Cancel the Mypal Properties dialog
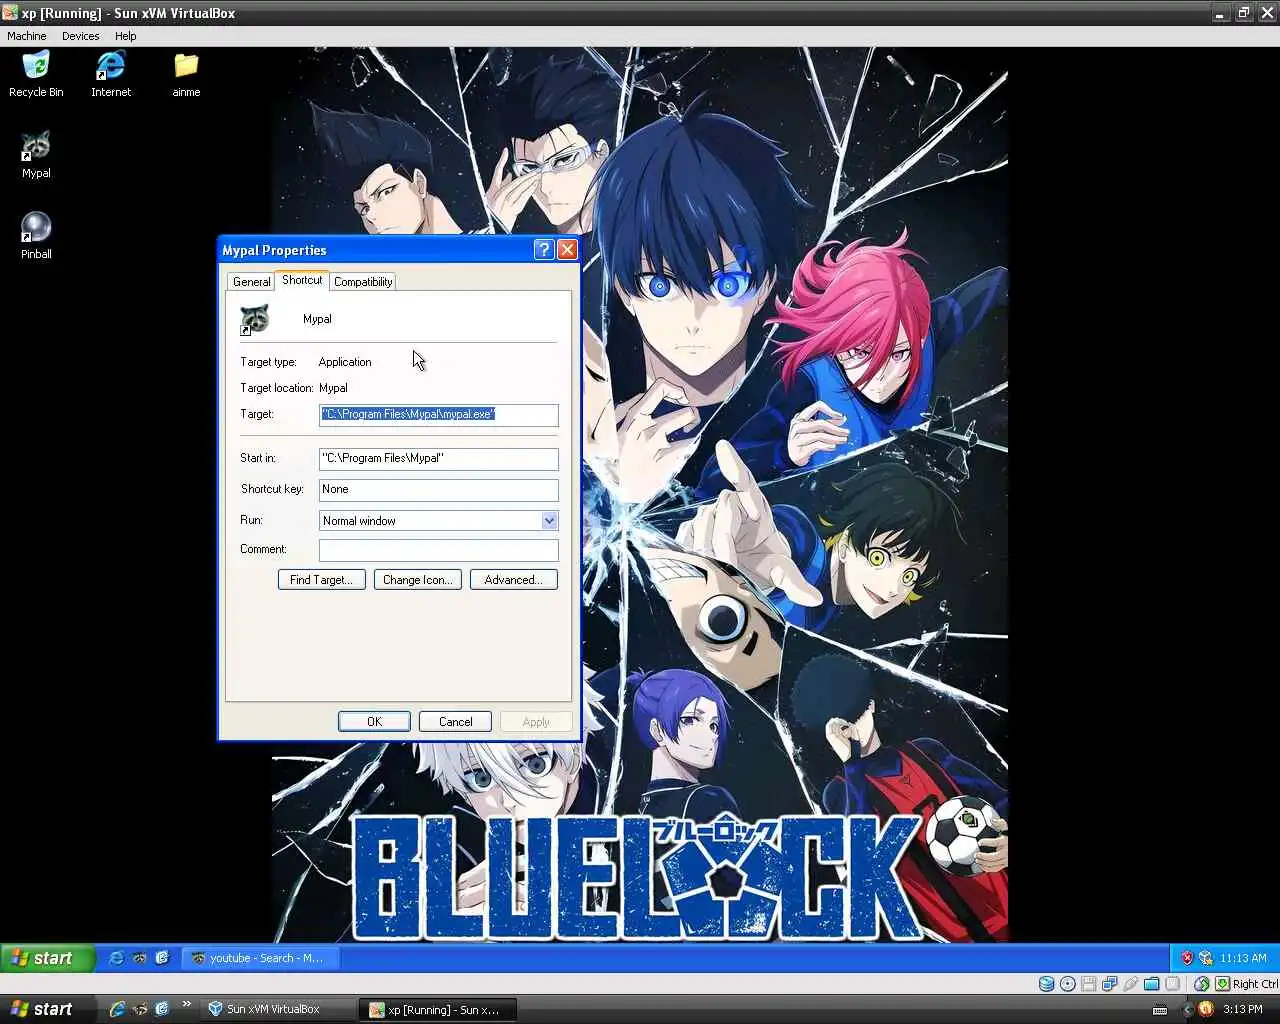Viewport: 1280px width, 1024px height. pos(455,722)
